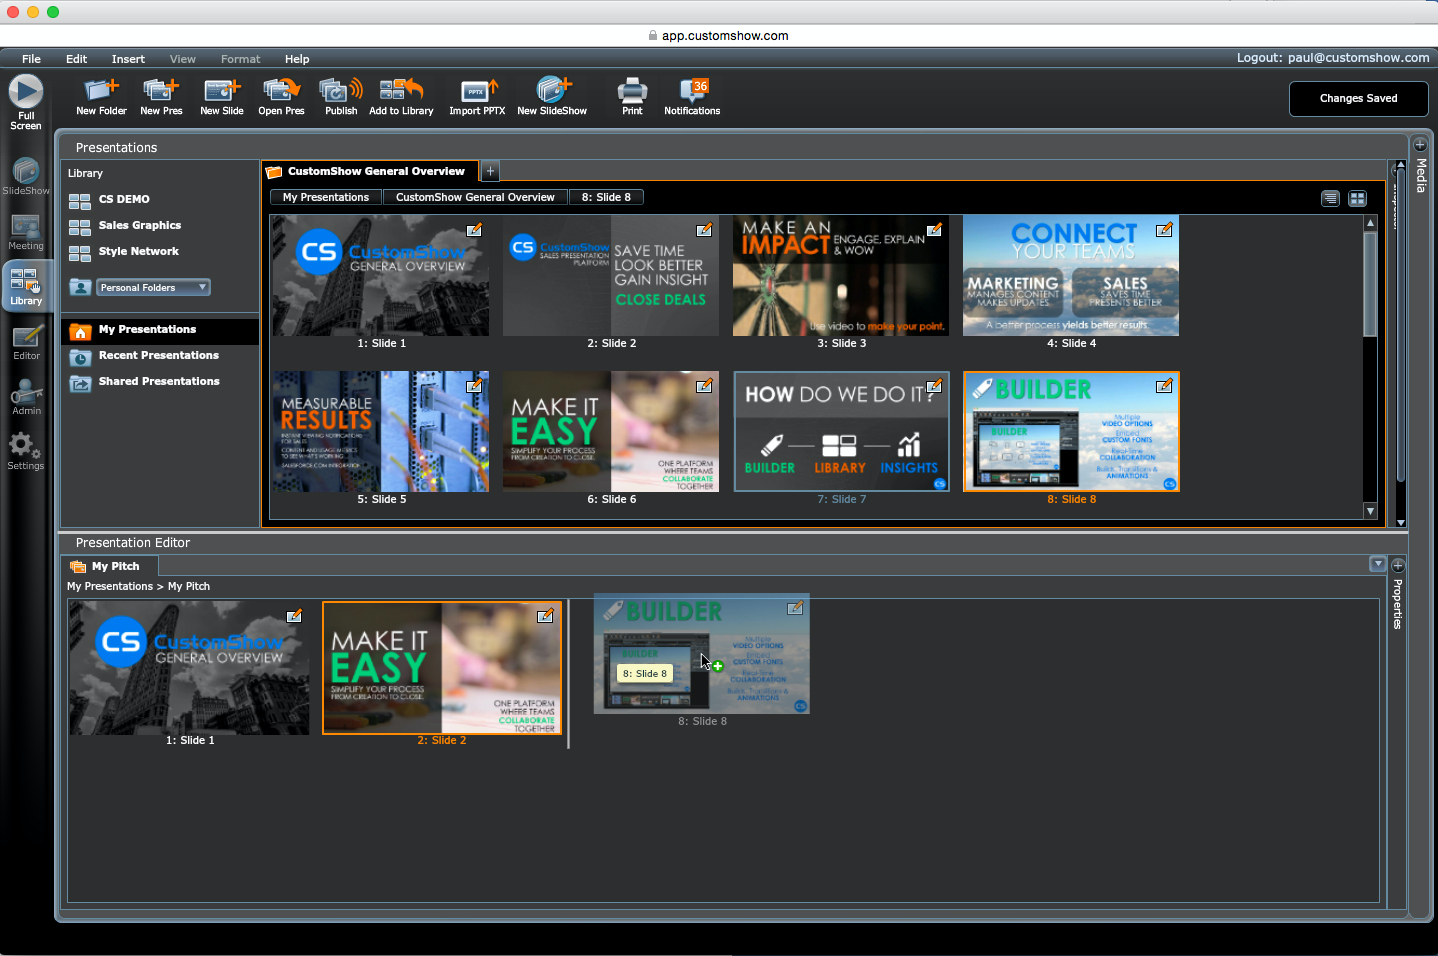Viewport: 1438px width, 956px height.
Task: Click edit icon on Slide 3 thumbnail
Action: [x=935, y=230]
